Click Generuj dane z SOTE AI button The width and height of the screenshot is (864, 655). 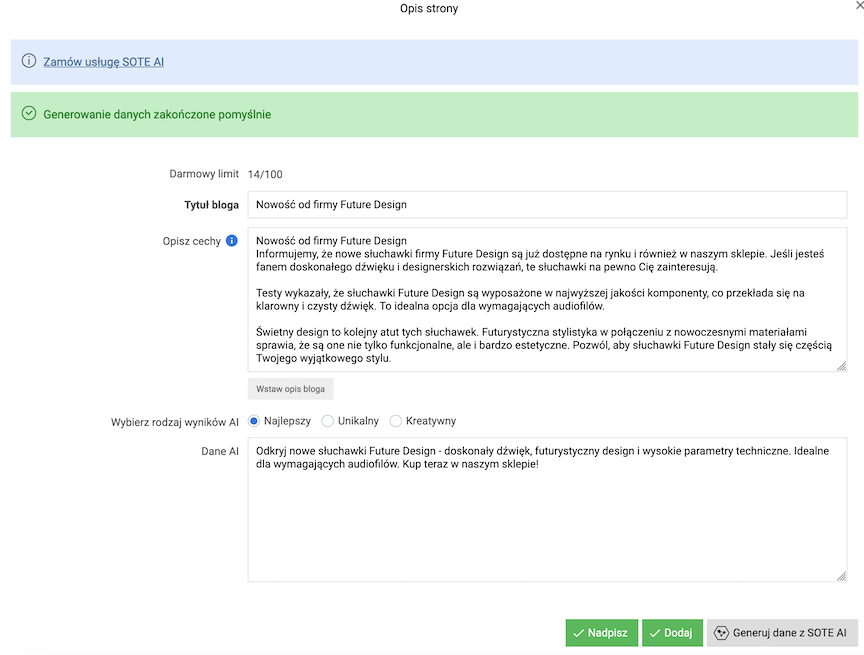click(x=782, y=633)
